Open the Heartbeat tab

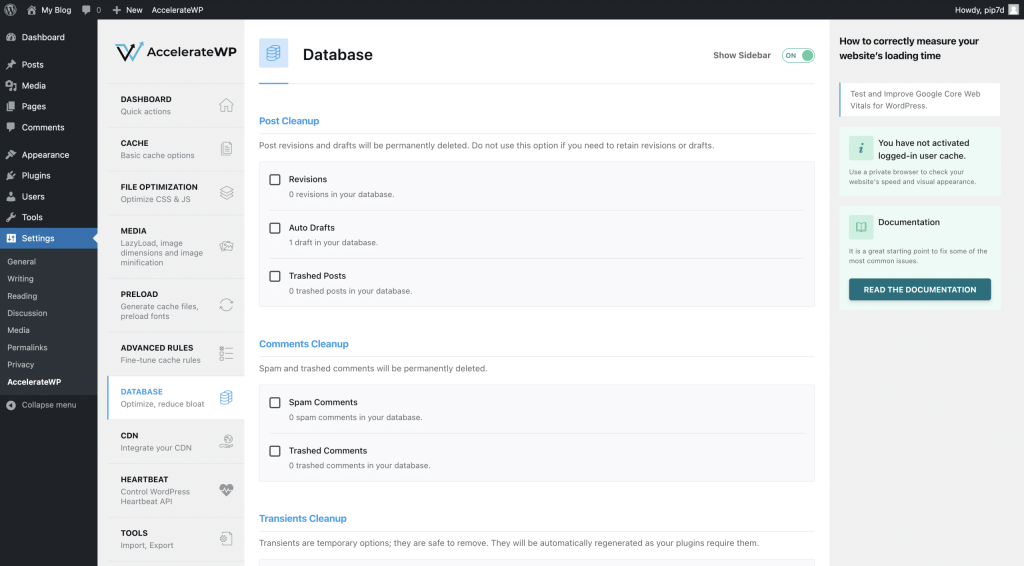click(x=176, y=490)
